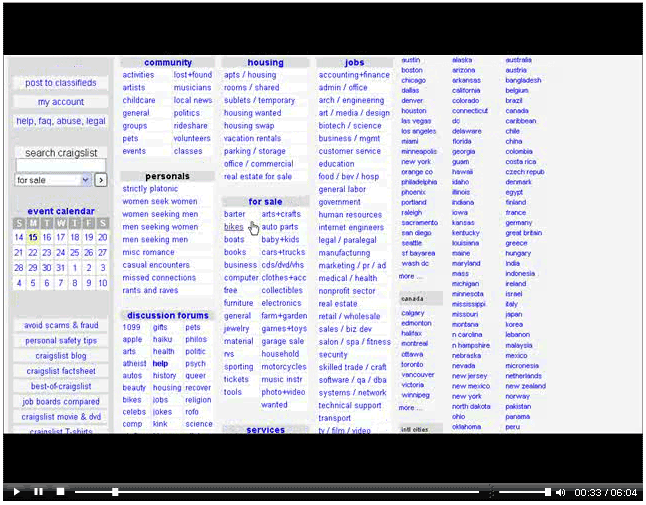The height and width of the screenshot is (505, 646).
Task: Open 'rideshare' under community
Action: (190, 126)
